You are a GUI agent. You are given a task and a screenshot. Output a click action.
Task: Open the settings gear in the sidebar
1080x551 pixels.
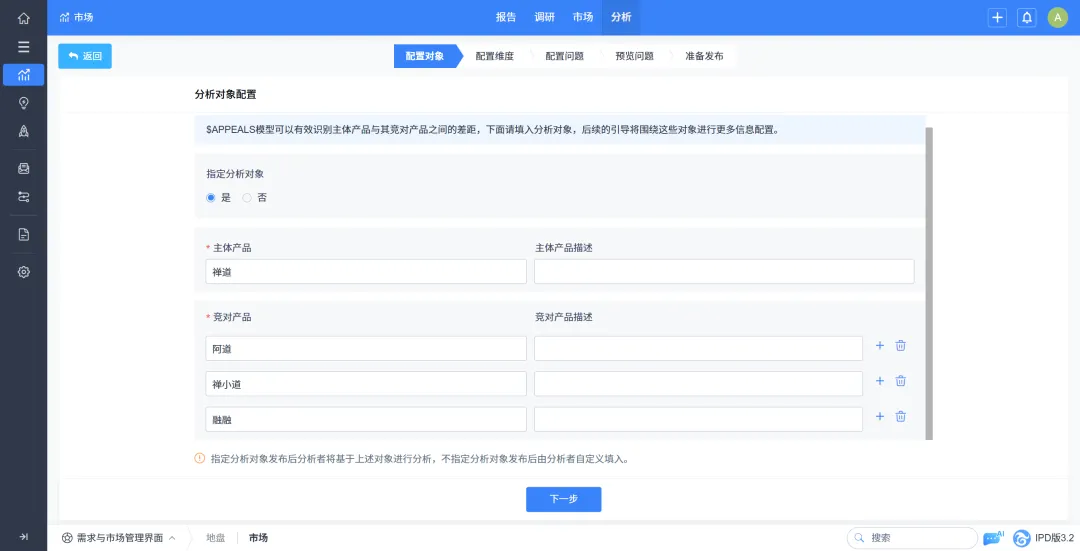click(23, 272)
